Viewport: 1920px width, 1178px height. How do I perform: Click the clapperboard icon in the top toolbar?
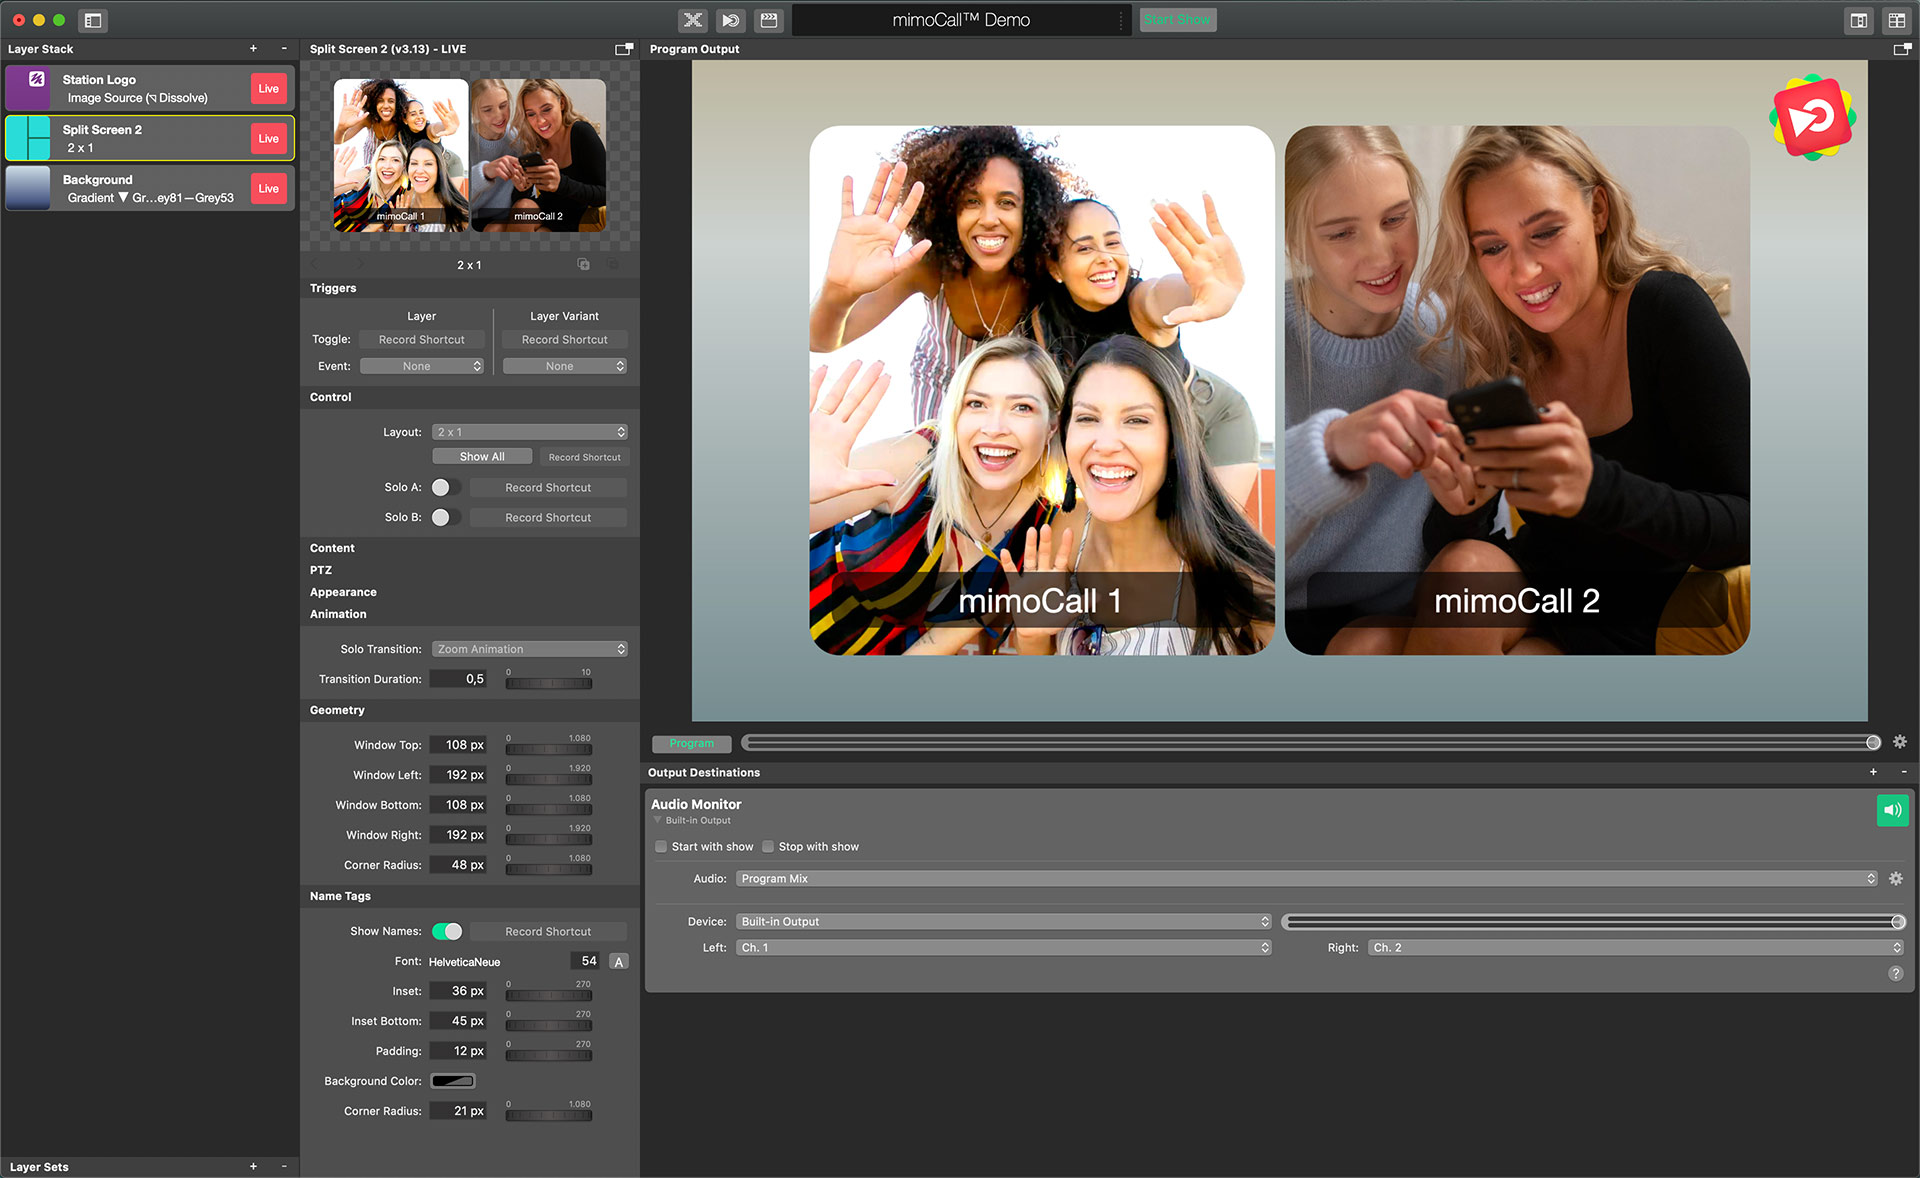tap(768, 20)
